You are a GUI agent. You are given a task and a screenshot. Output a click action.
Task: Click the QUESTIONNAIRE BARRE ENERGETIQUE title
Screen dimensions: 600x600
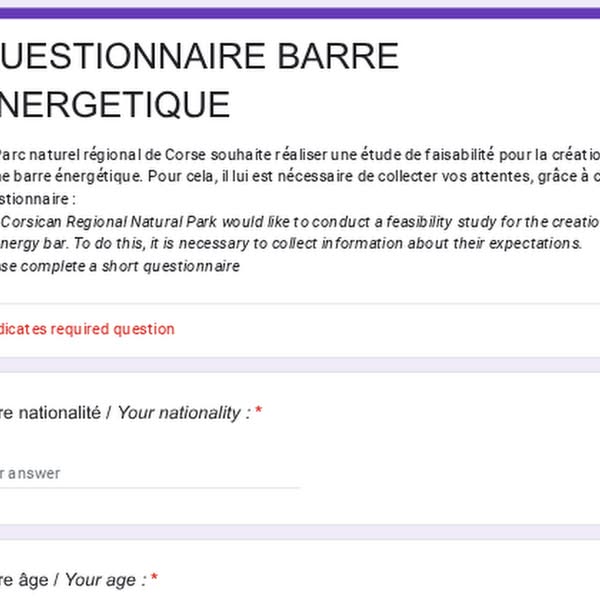(200, 80)
